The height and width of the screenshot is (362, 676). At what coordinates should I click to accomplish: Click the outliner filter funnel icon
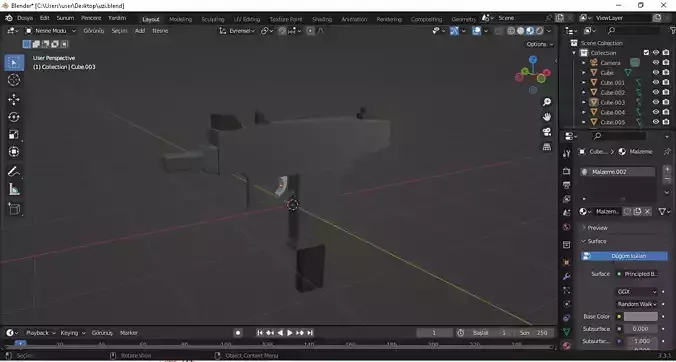[672, 30]
